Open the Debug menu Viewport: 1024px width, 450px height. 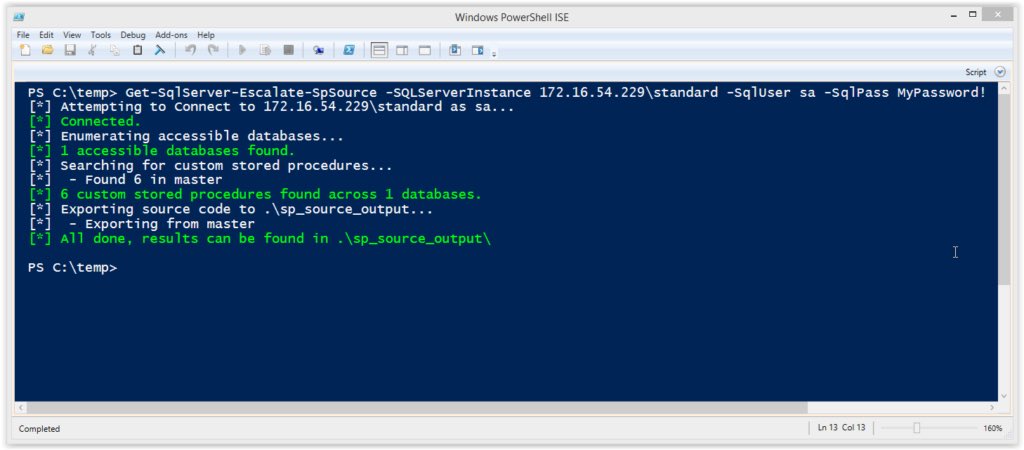pos(133,35)
